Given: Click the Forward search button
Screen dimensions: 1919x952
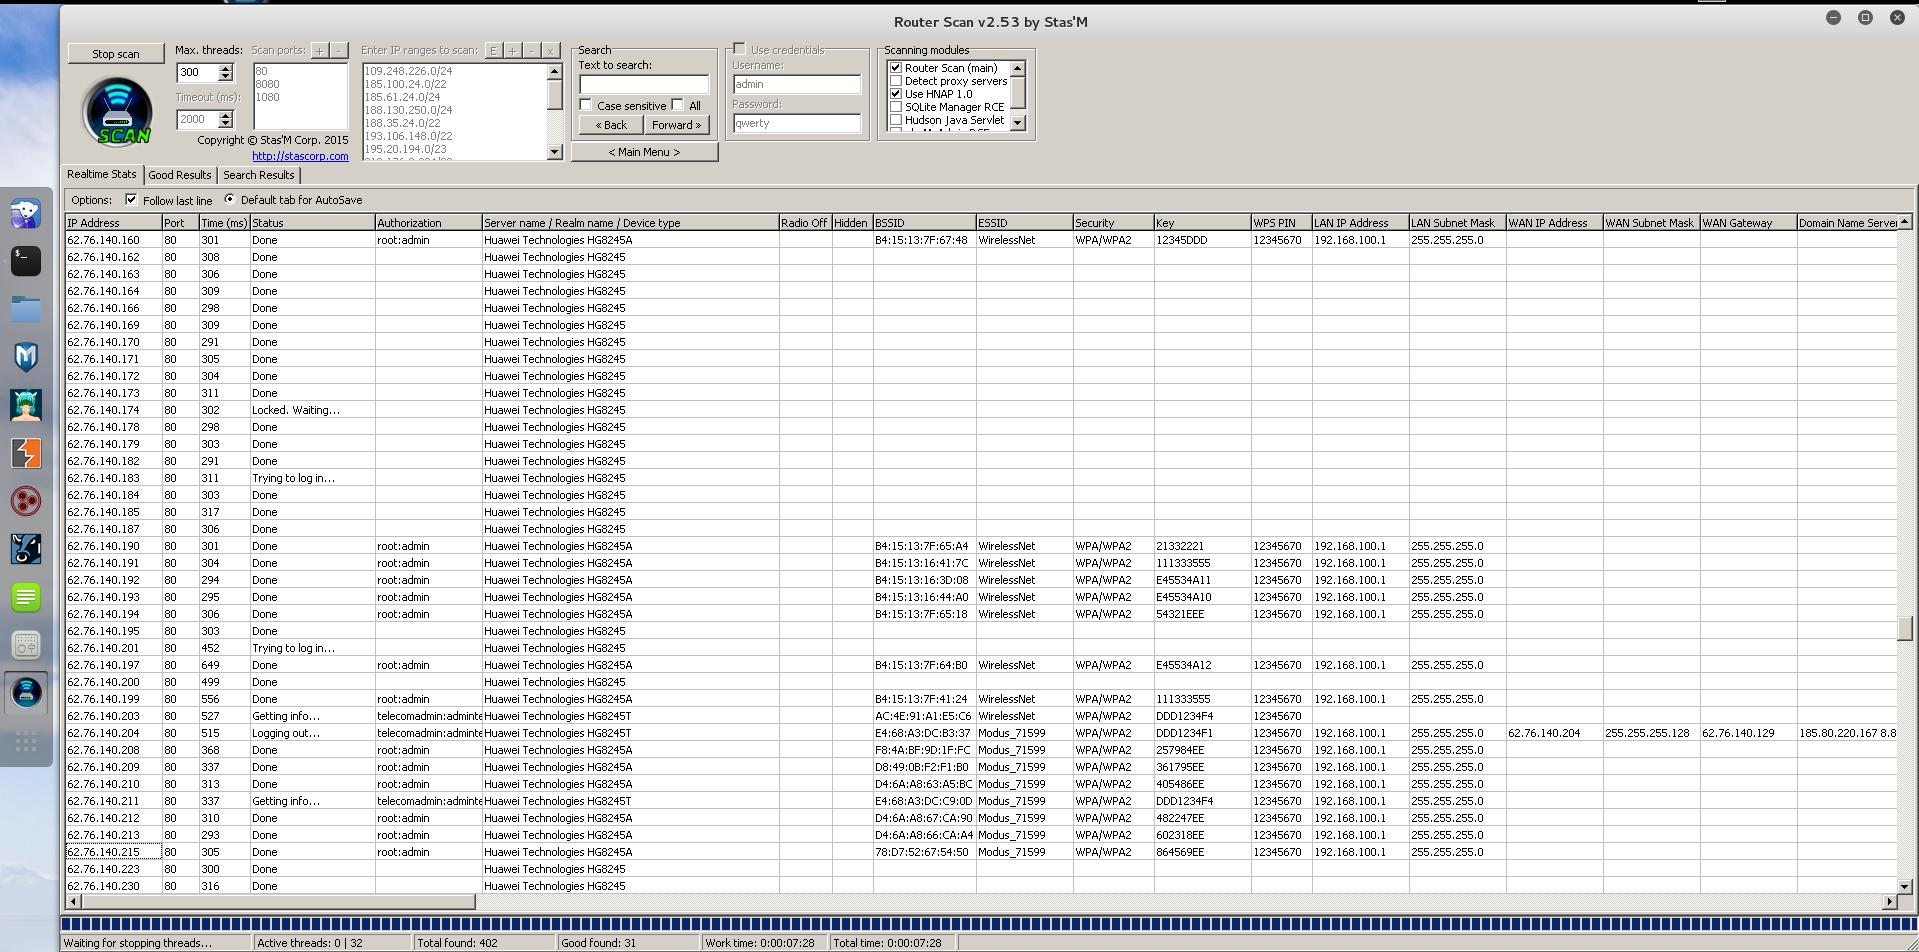Looking at the screenshot, I should click(677, 125).
